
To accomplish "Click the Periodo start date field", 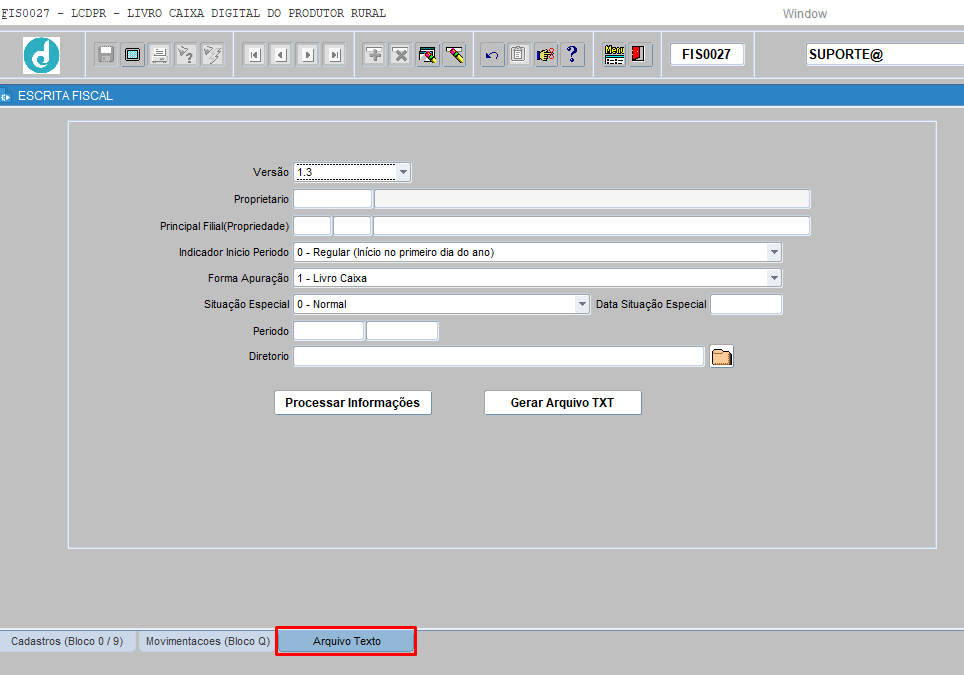I will 329,331.
